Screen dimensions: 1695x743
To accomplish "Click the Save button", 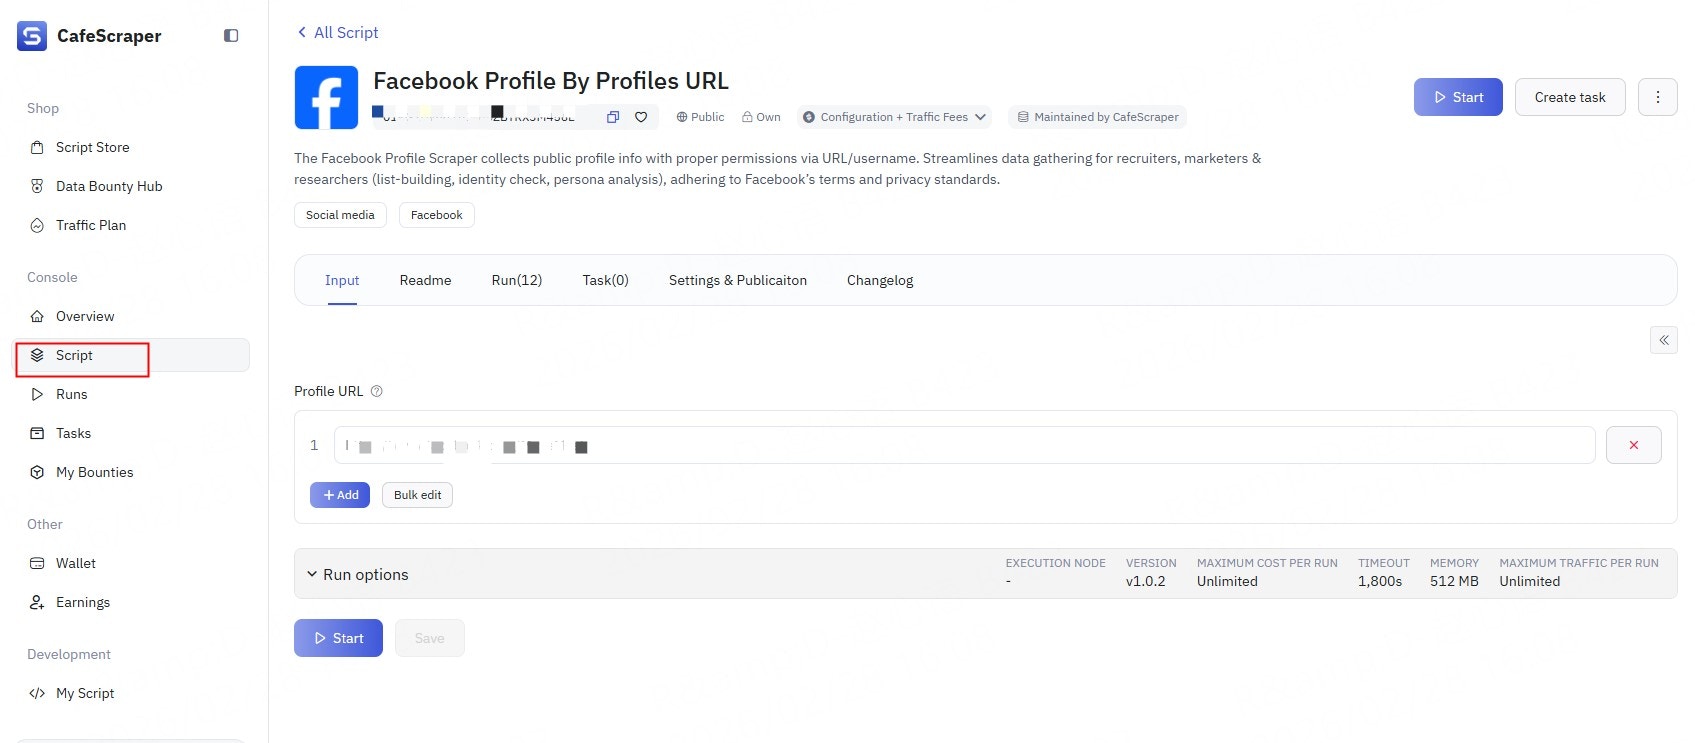I will [430, 638].
